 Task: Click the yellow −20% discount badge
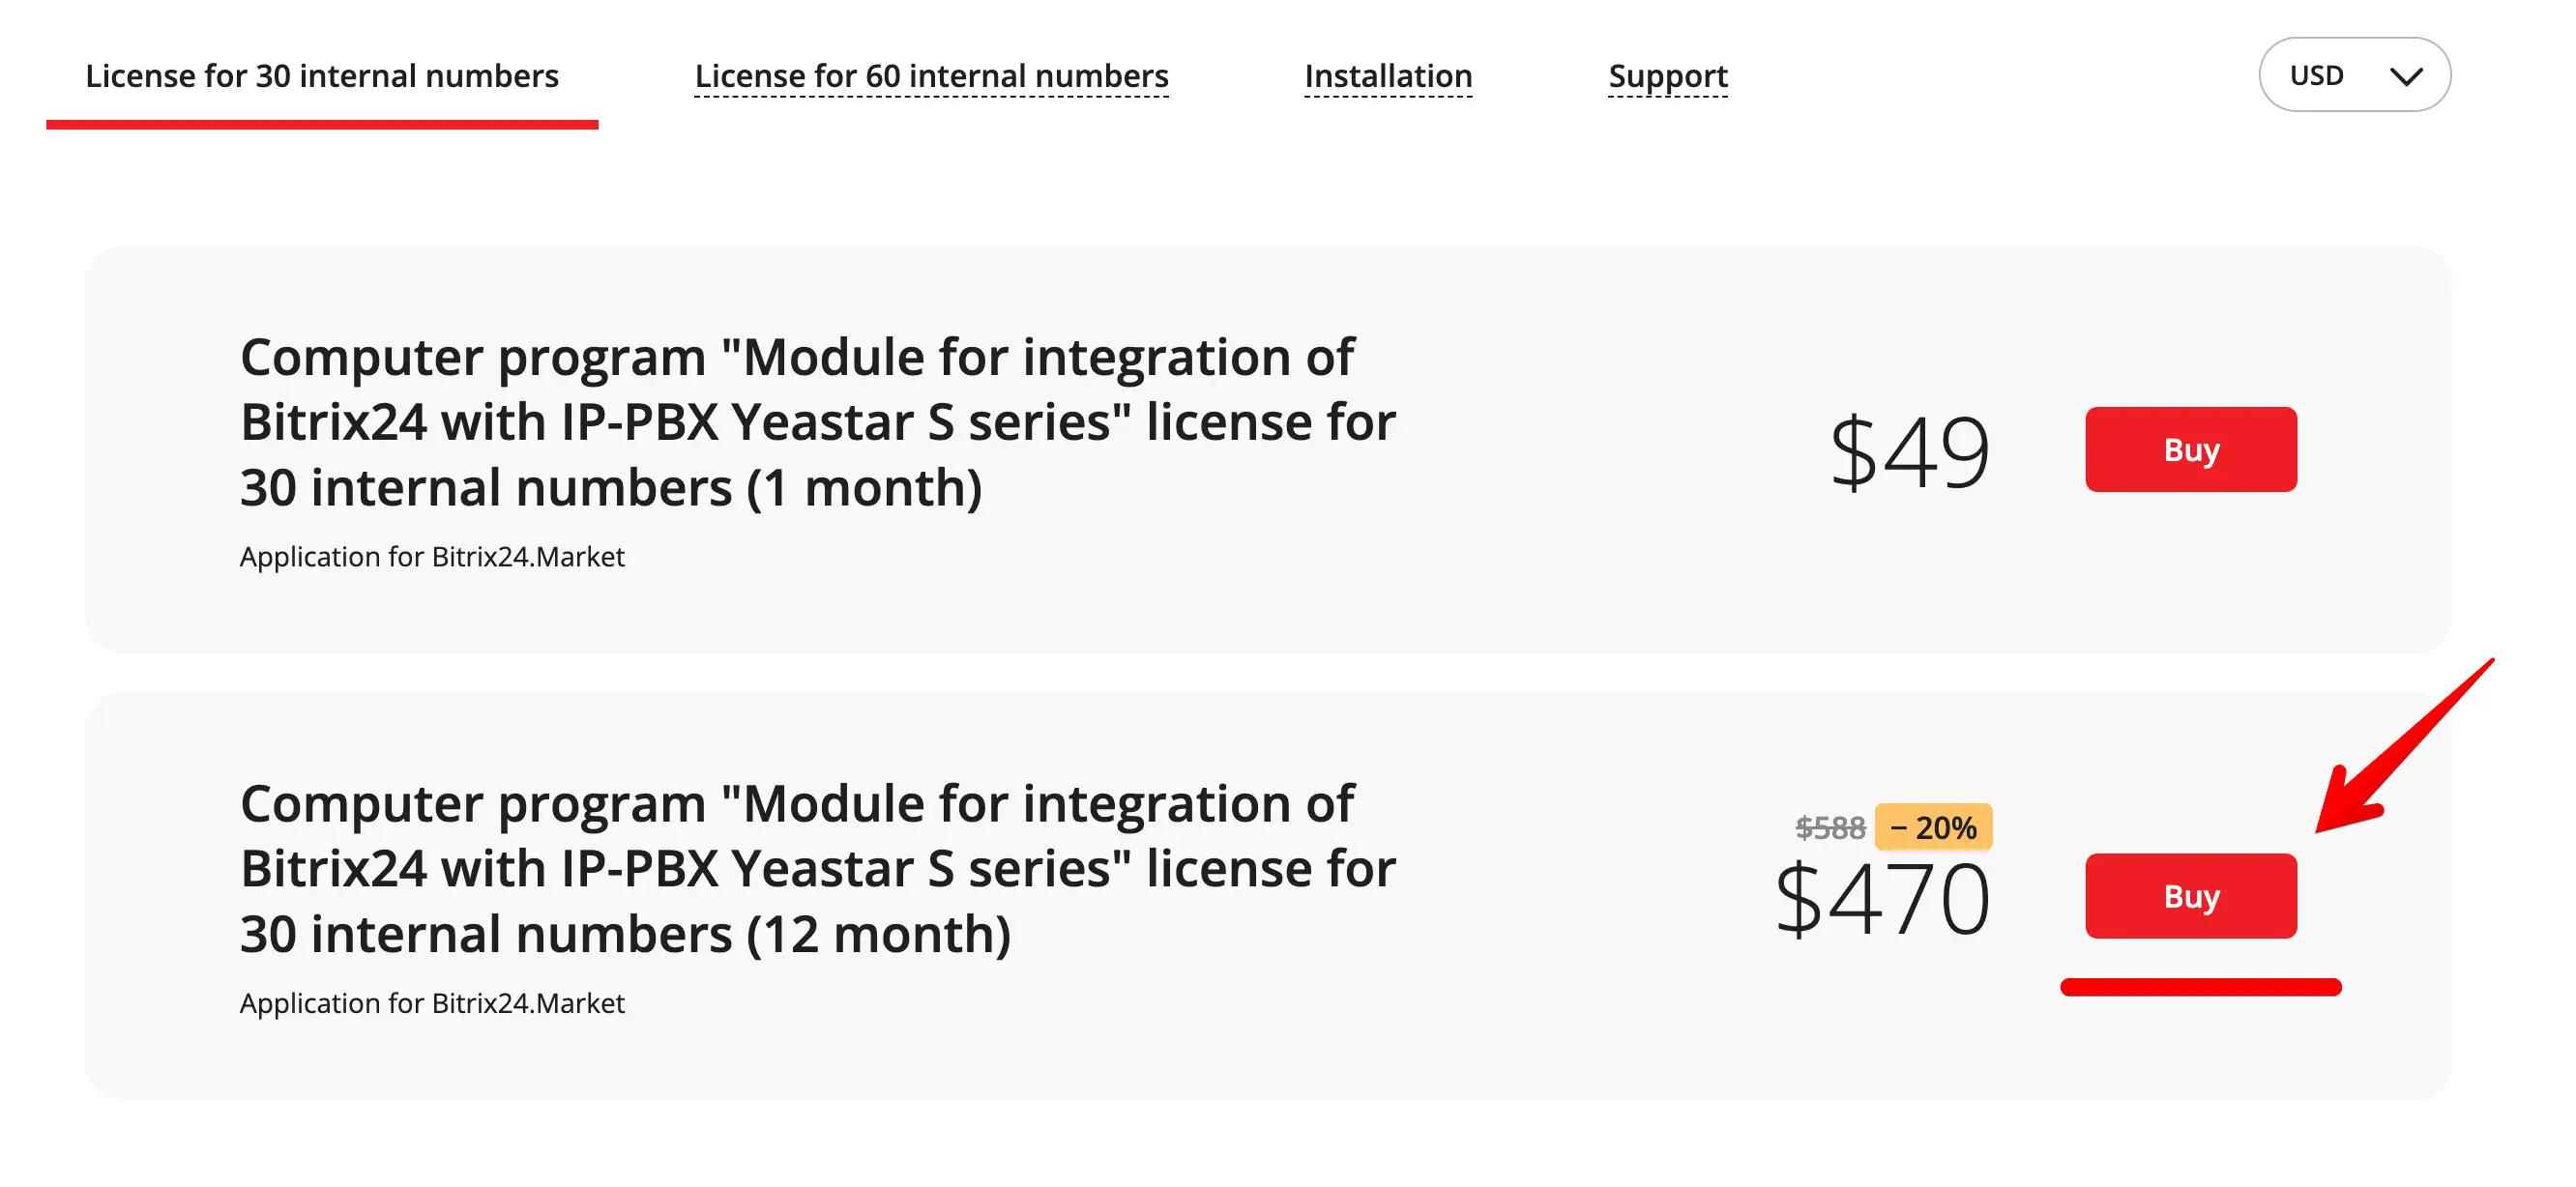point(1932,828)
